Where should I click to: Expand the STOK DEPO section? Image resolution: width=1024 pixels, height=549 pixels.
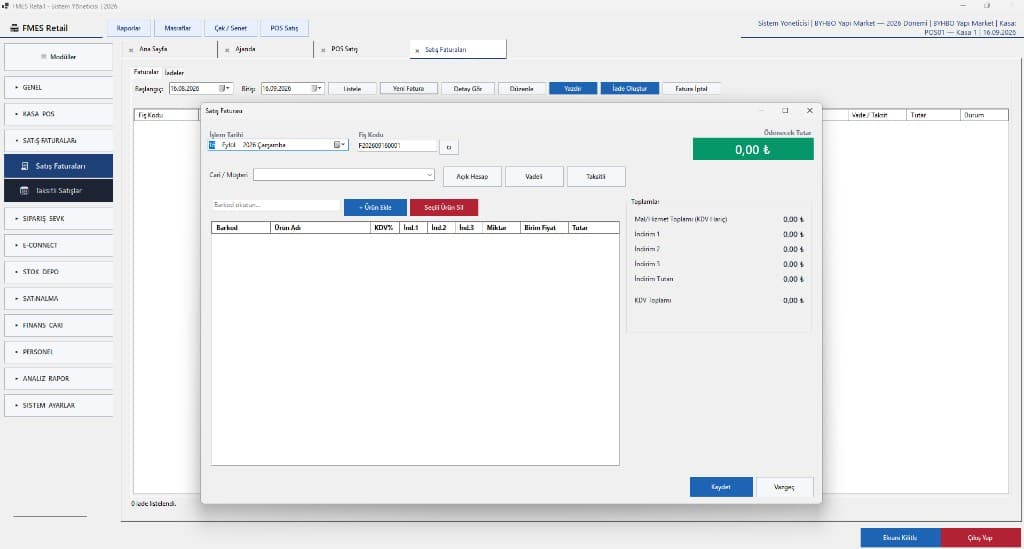59,272
